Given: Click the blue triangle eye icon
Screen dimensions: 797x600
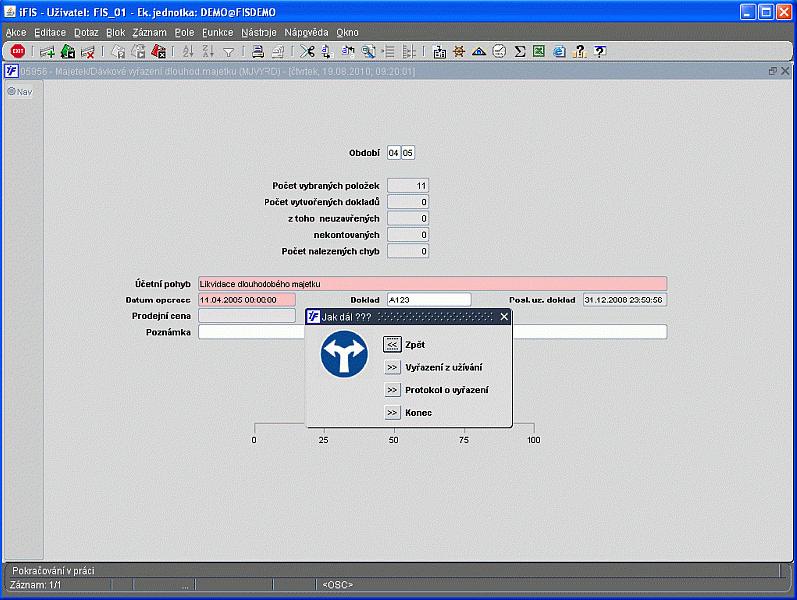Looking at the screenshot, I should coord(479,51).
